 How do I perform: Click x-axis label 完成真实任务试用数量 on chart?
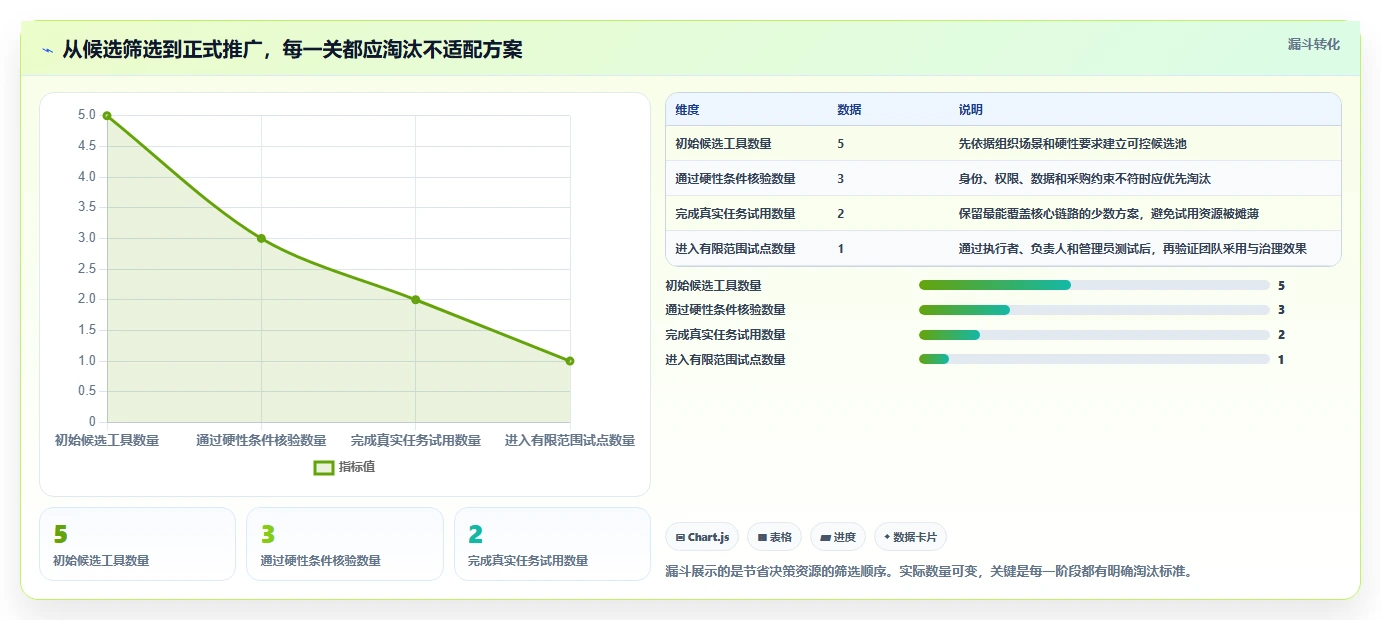[x=415, y=440]
